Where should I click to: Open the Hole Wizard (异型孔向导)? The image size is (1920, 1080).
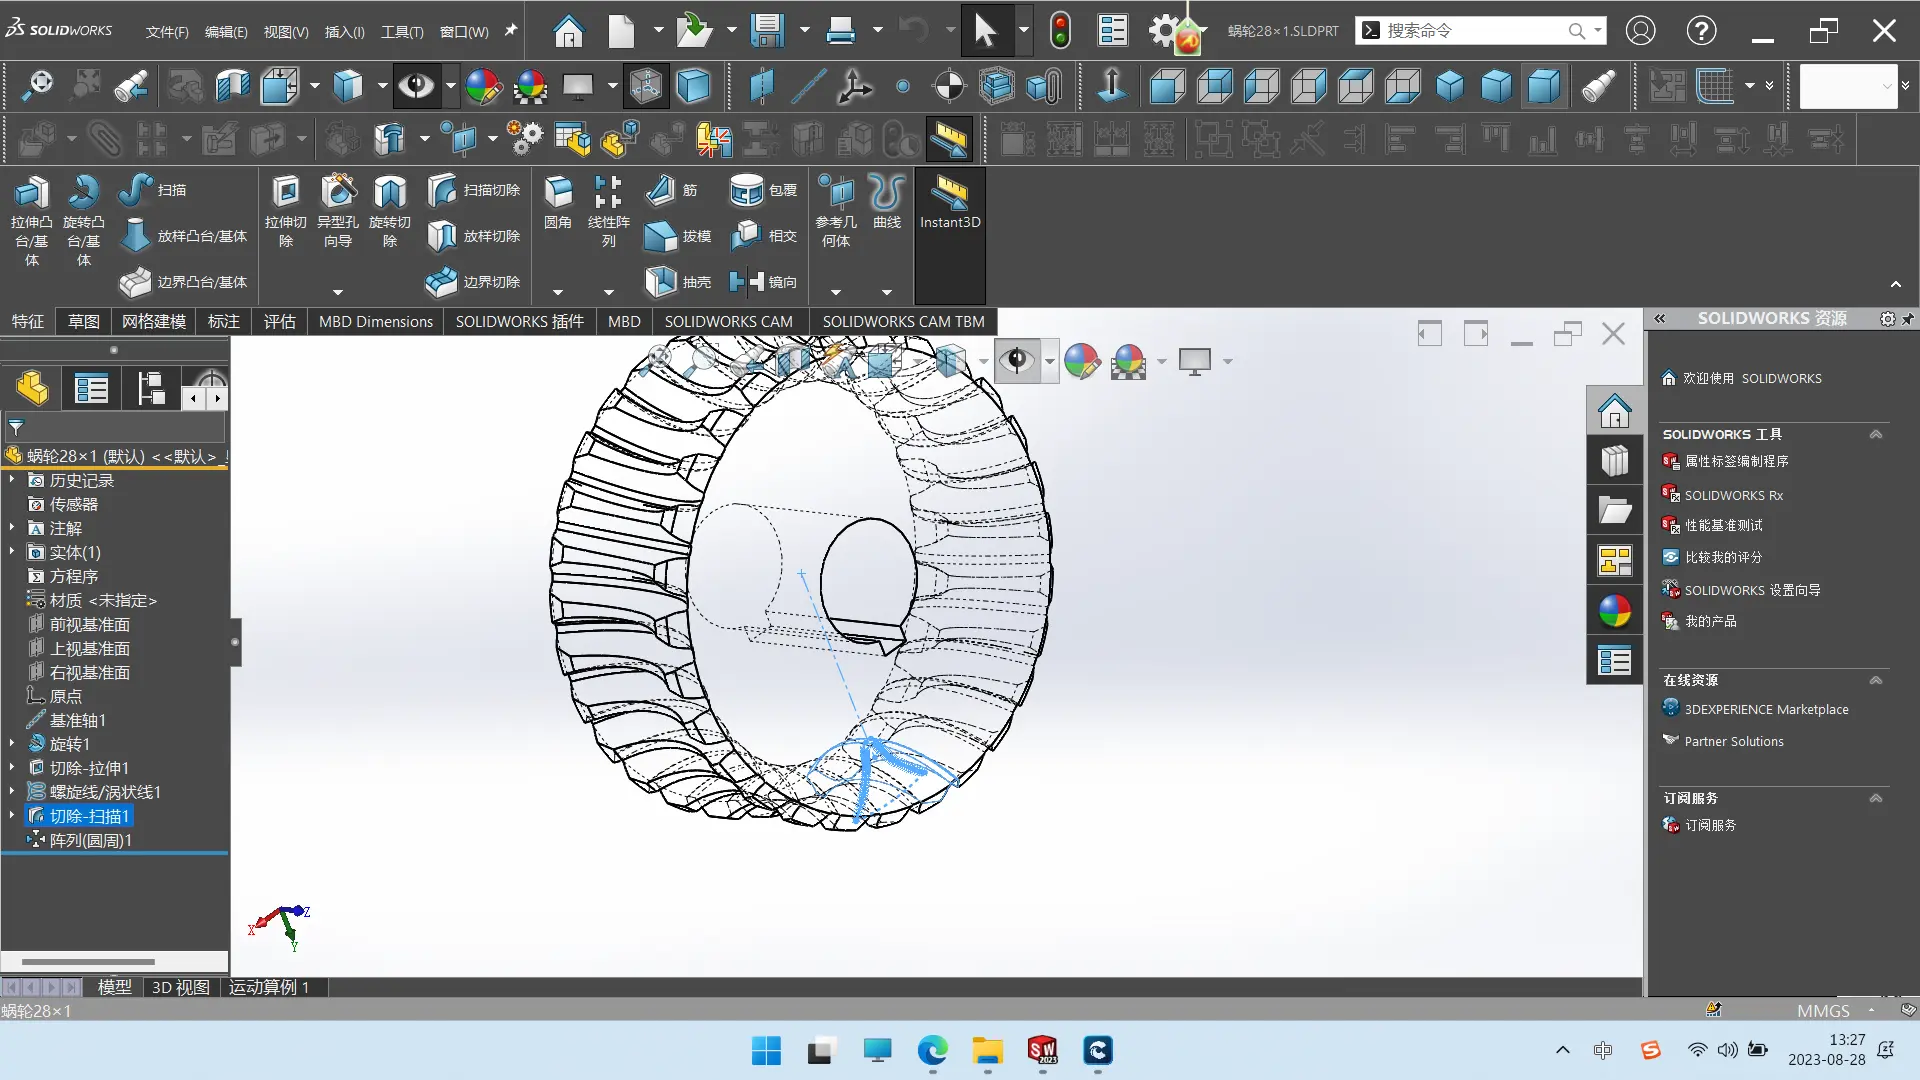coord(338,211)
